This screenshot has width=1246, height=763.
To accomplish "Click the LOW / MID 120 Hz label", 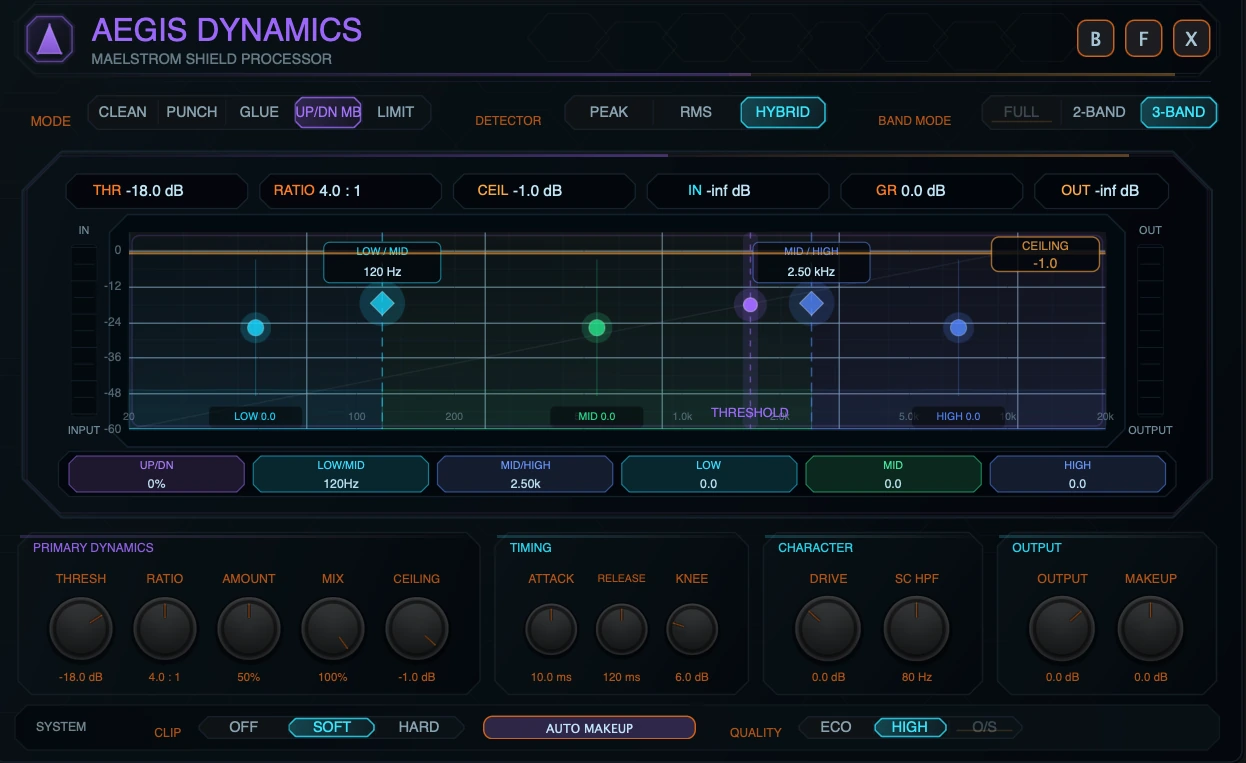I will (x=382, y=262).
